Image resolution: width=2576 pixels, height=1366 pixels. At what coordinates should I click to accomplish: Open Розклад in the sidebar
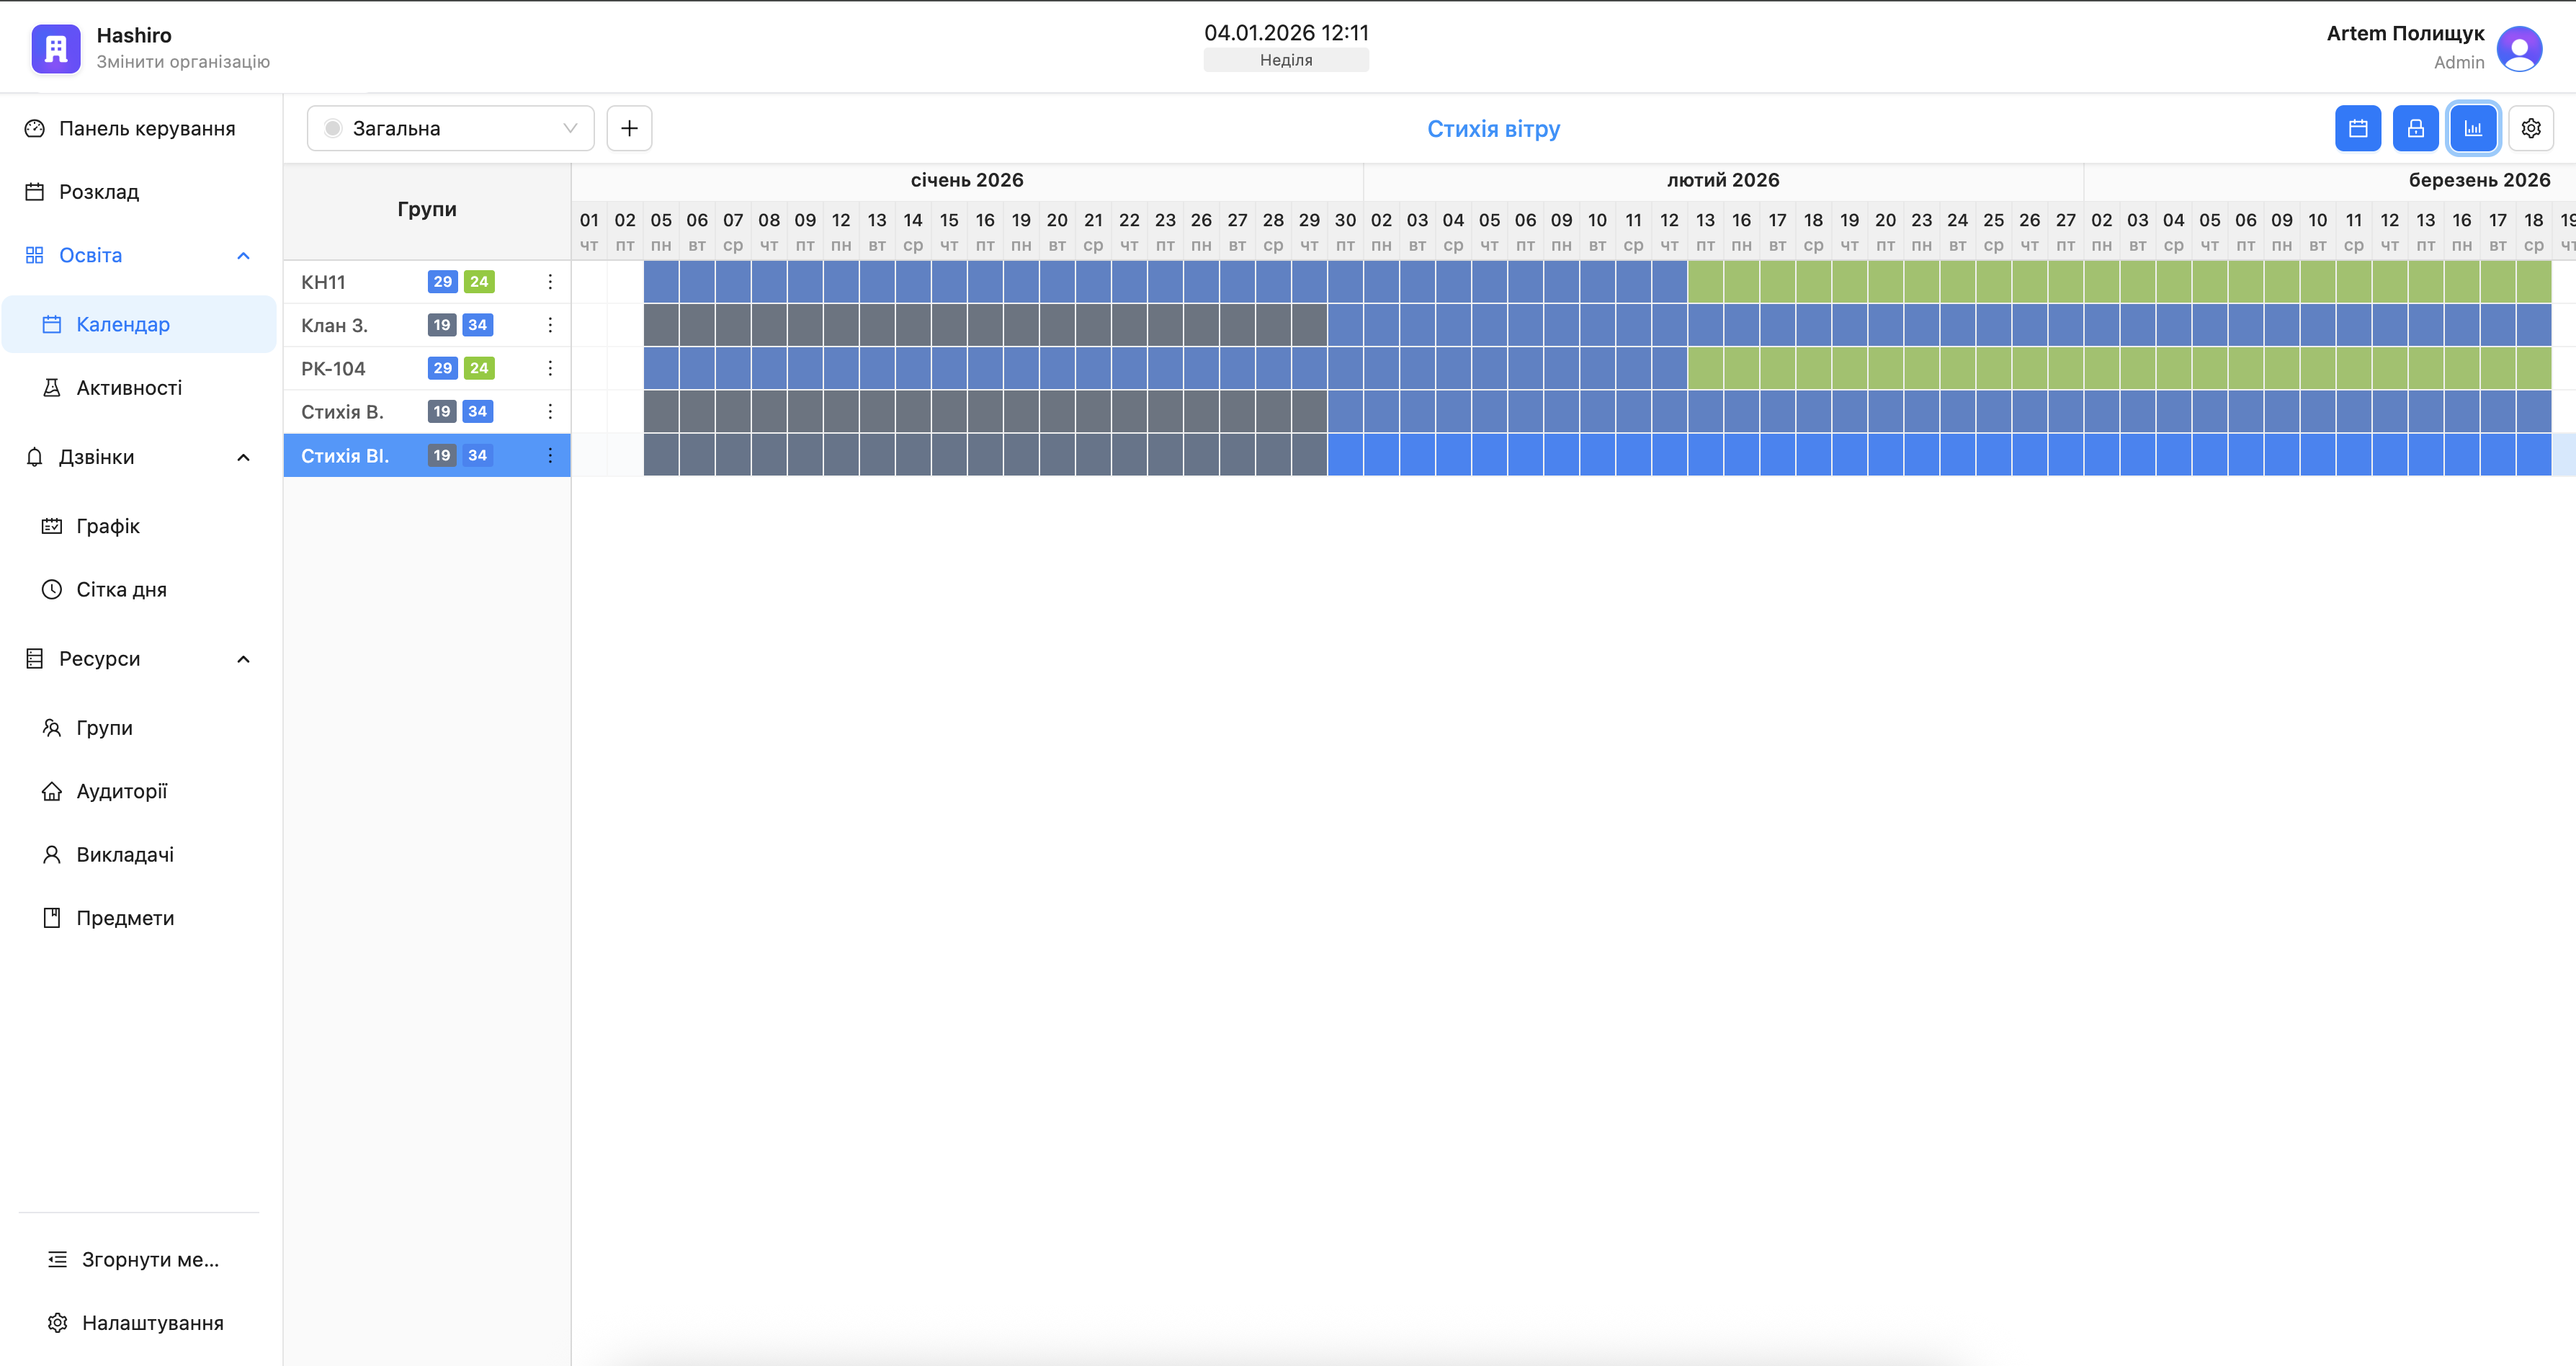[x=98, y=192]
